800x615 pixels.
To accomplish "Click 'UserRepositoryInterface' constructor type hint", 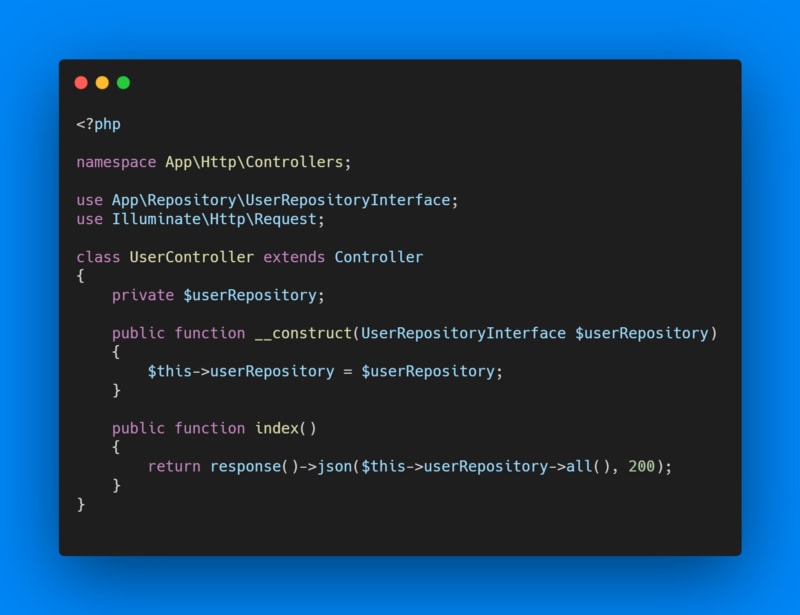I will (x=463, y=334).
